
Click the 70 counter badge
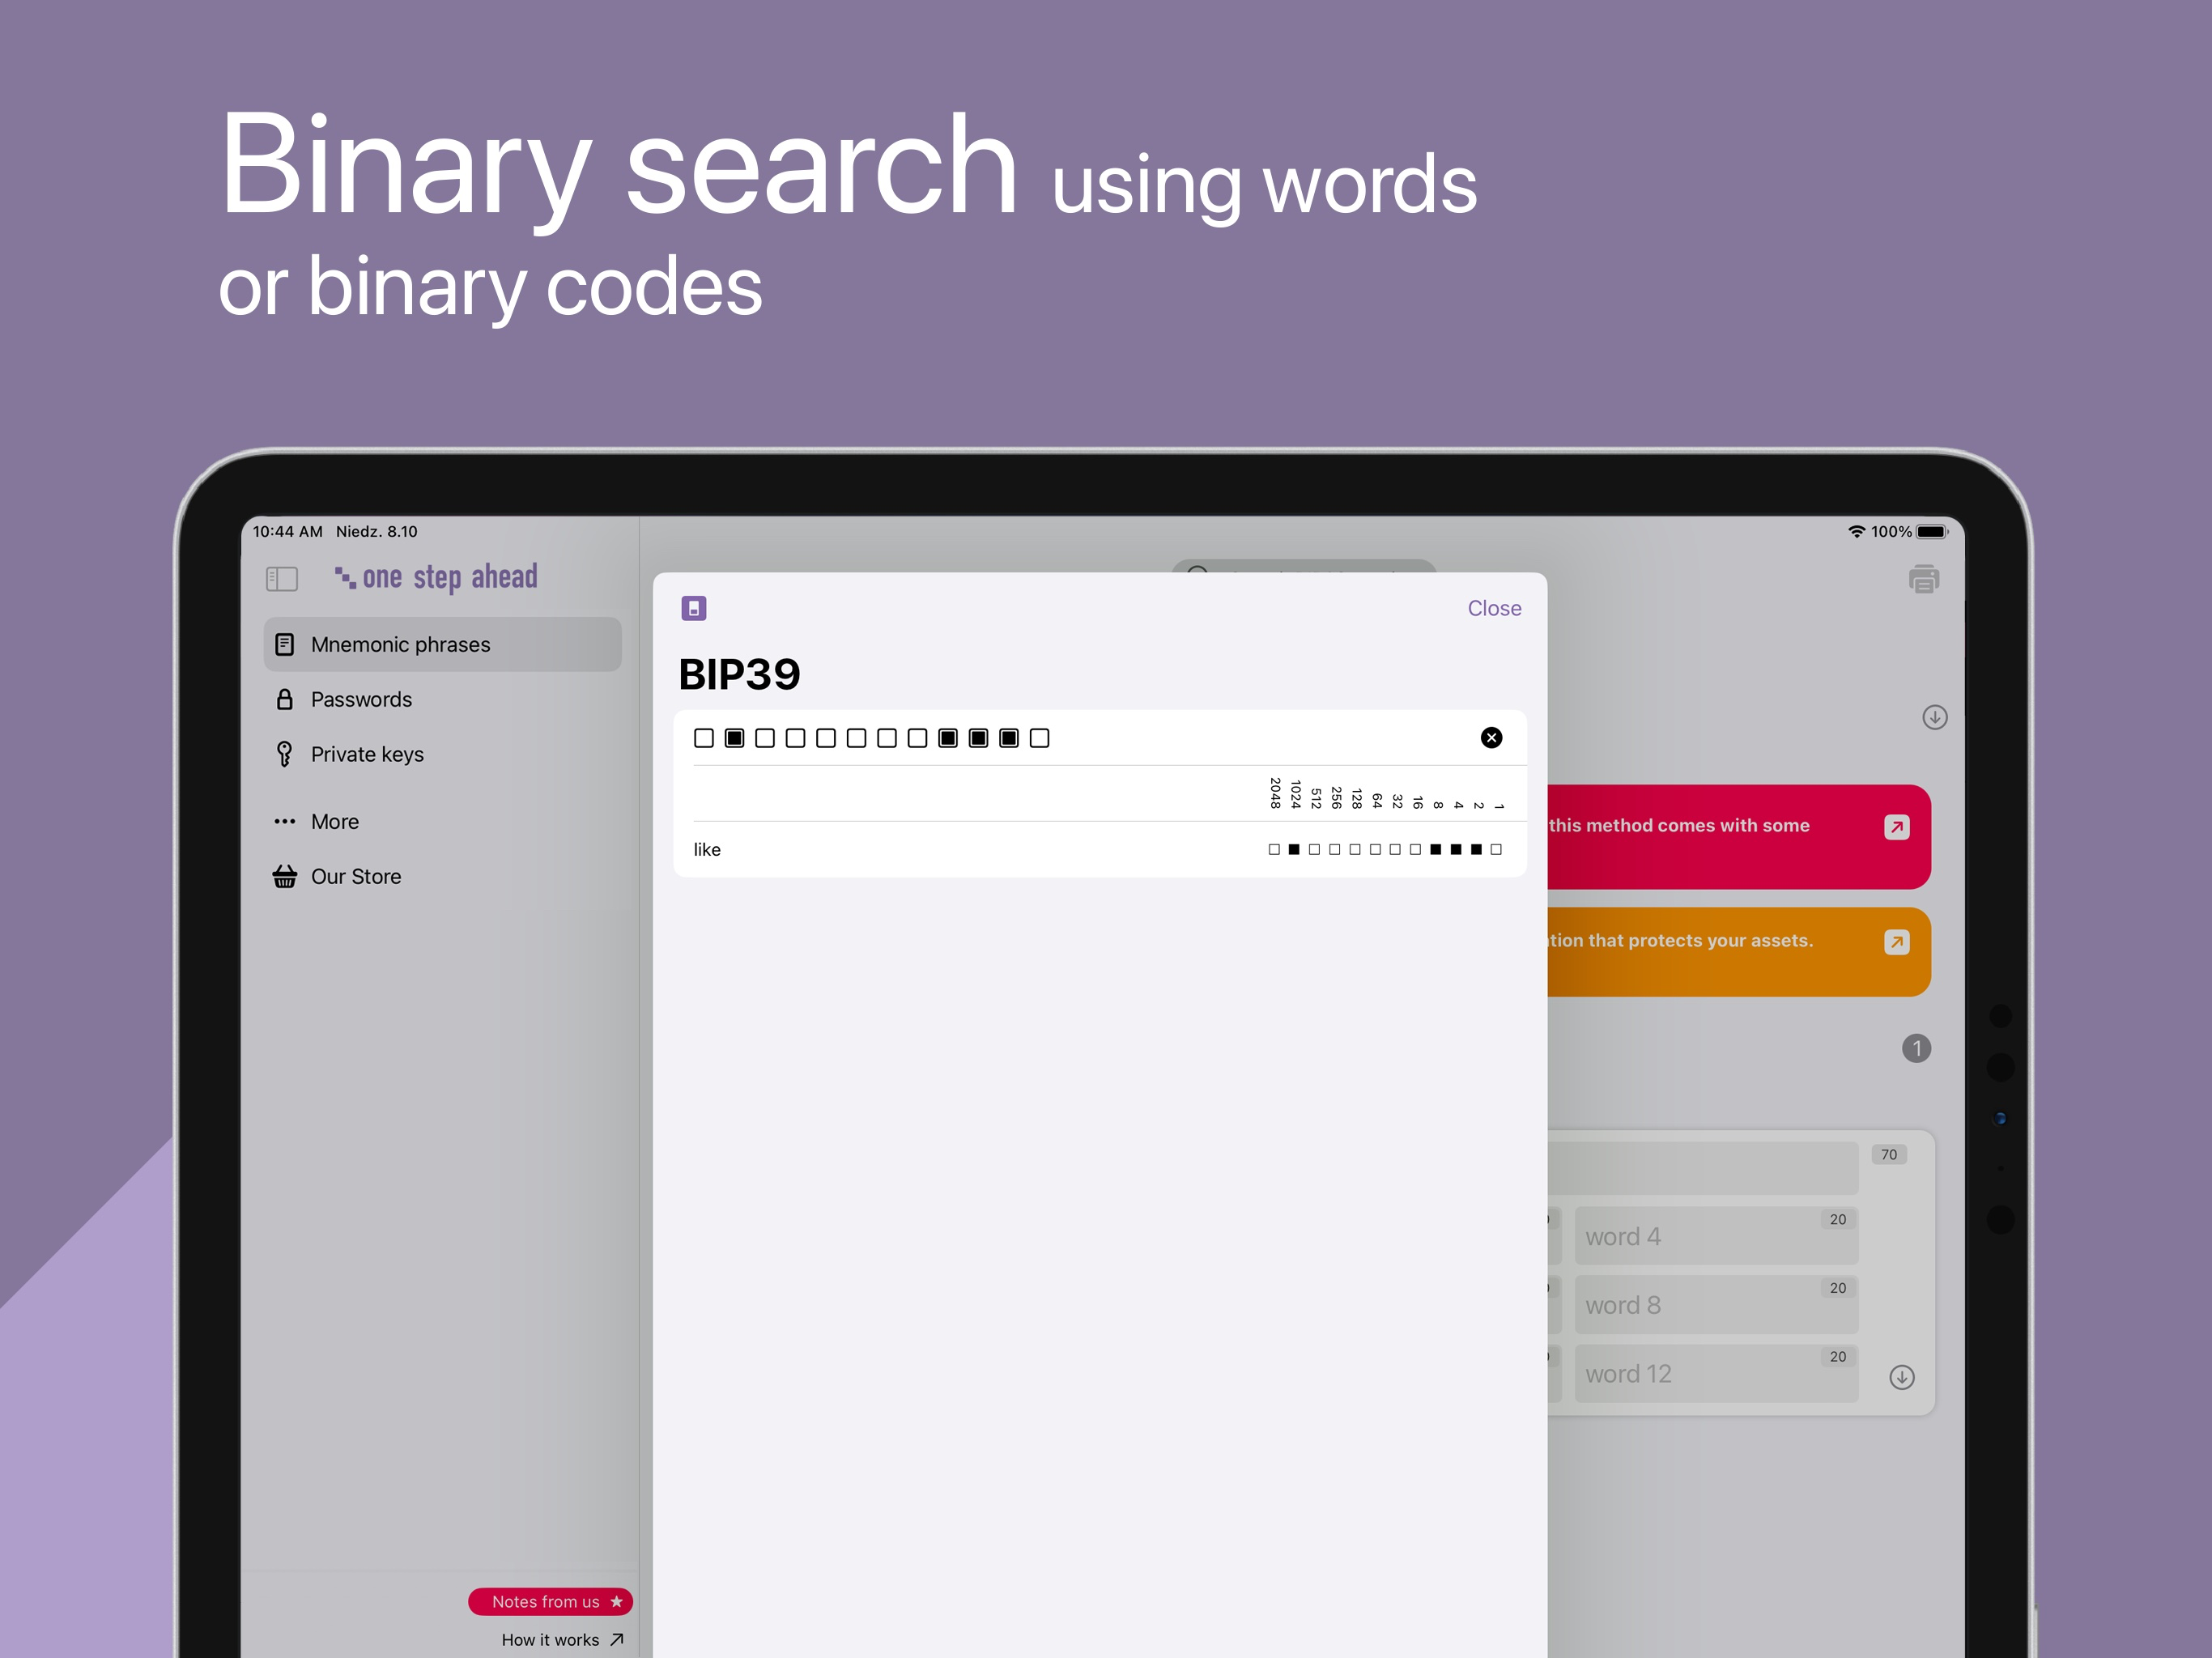[x=1889, y=1154]
